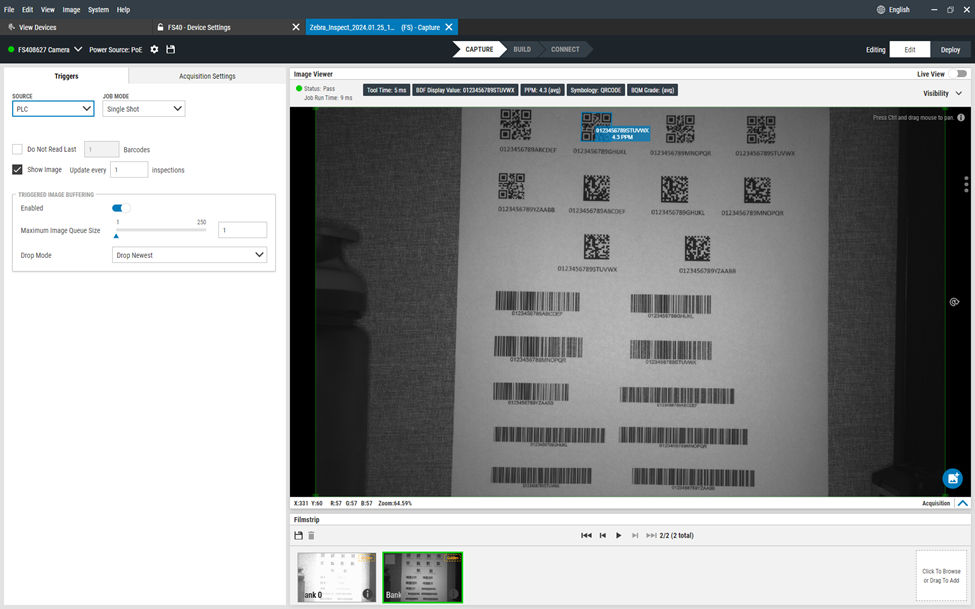Open the Edit menu
The image size is (975, 609).
click(x=27, y=9)
